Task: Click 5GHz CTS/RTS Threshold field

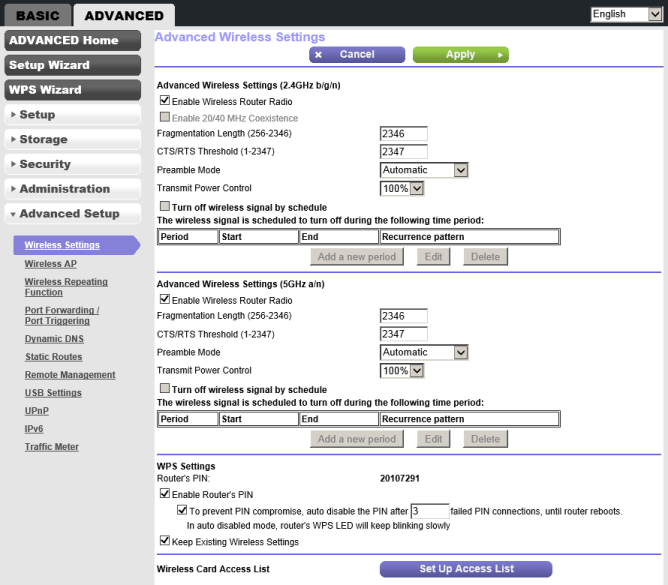Action: click(403, 334)
